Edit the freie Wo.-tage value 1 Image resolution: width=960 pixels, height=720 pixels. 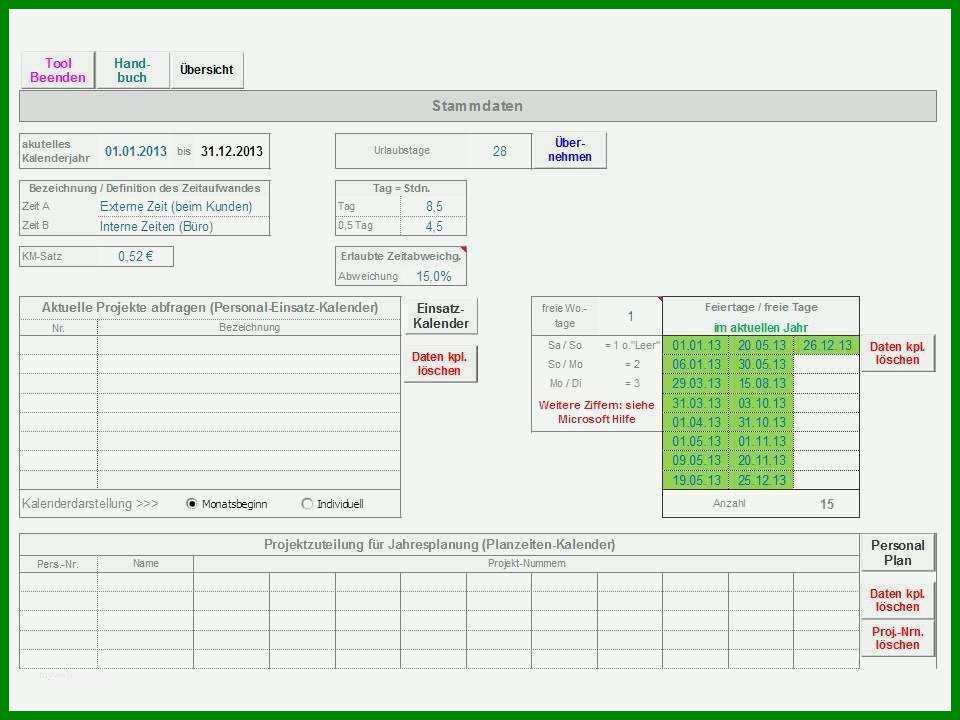point(630,316)
